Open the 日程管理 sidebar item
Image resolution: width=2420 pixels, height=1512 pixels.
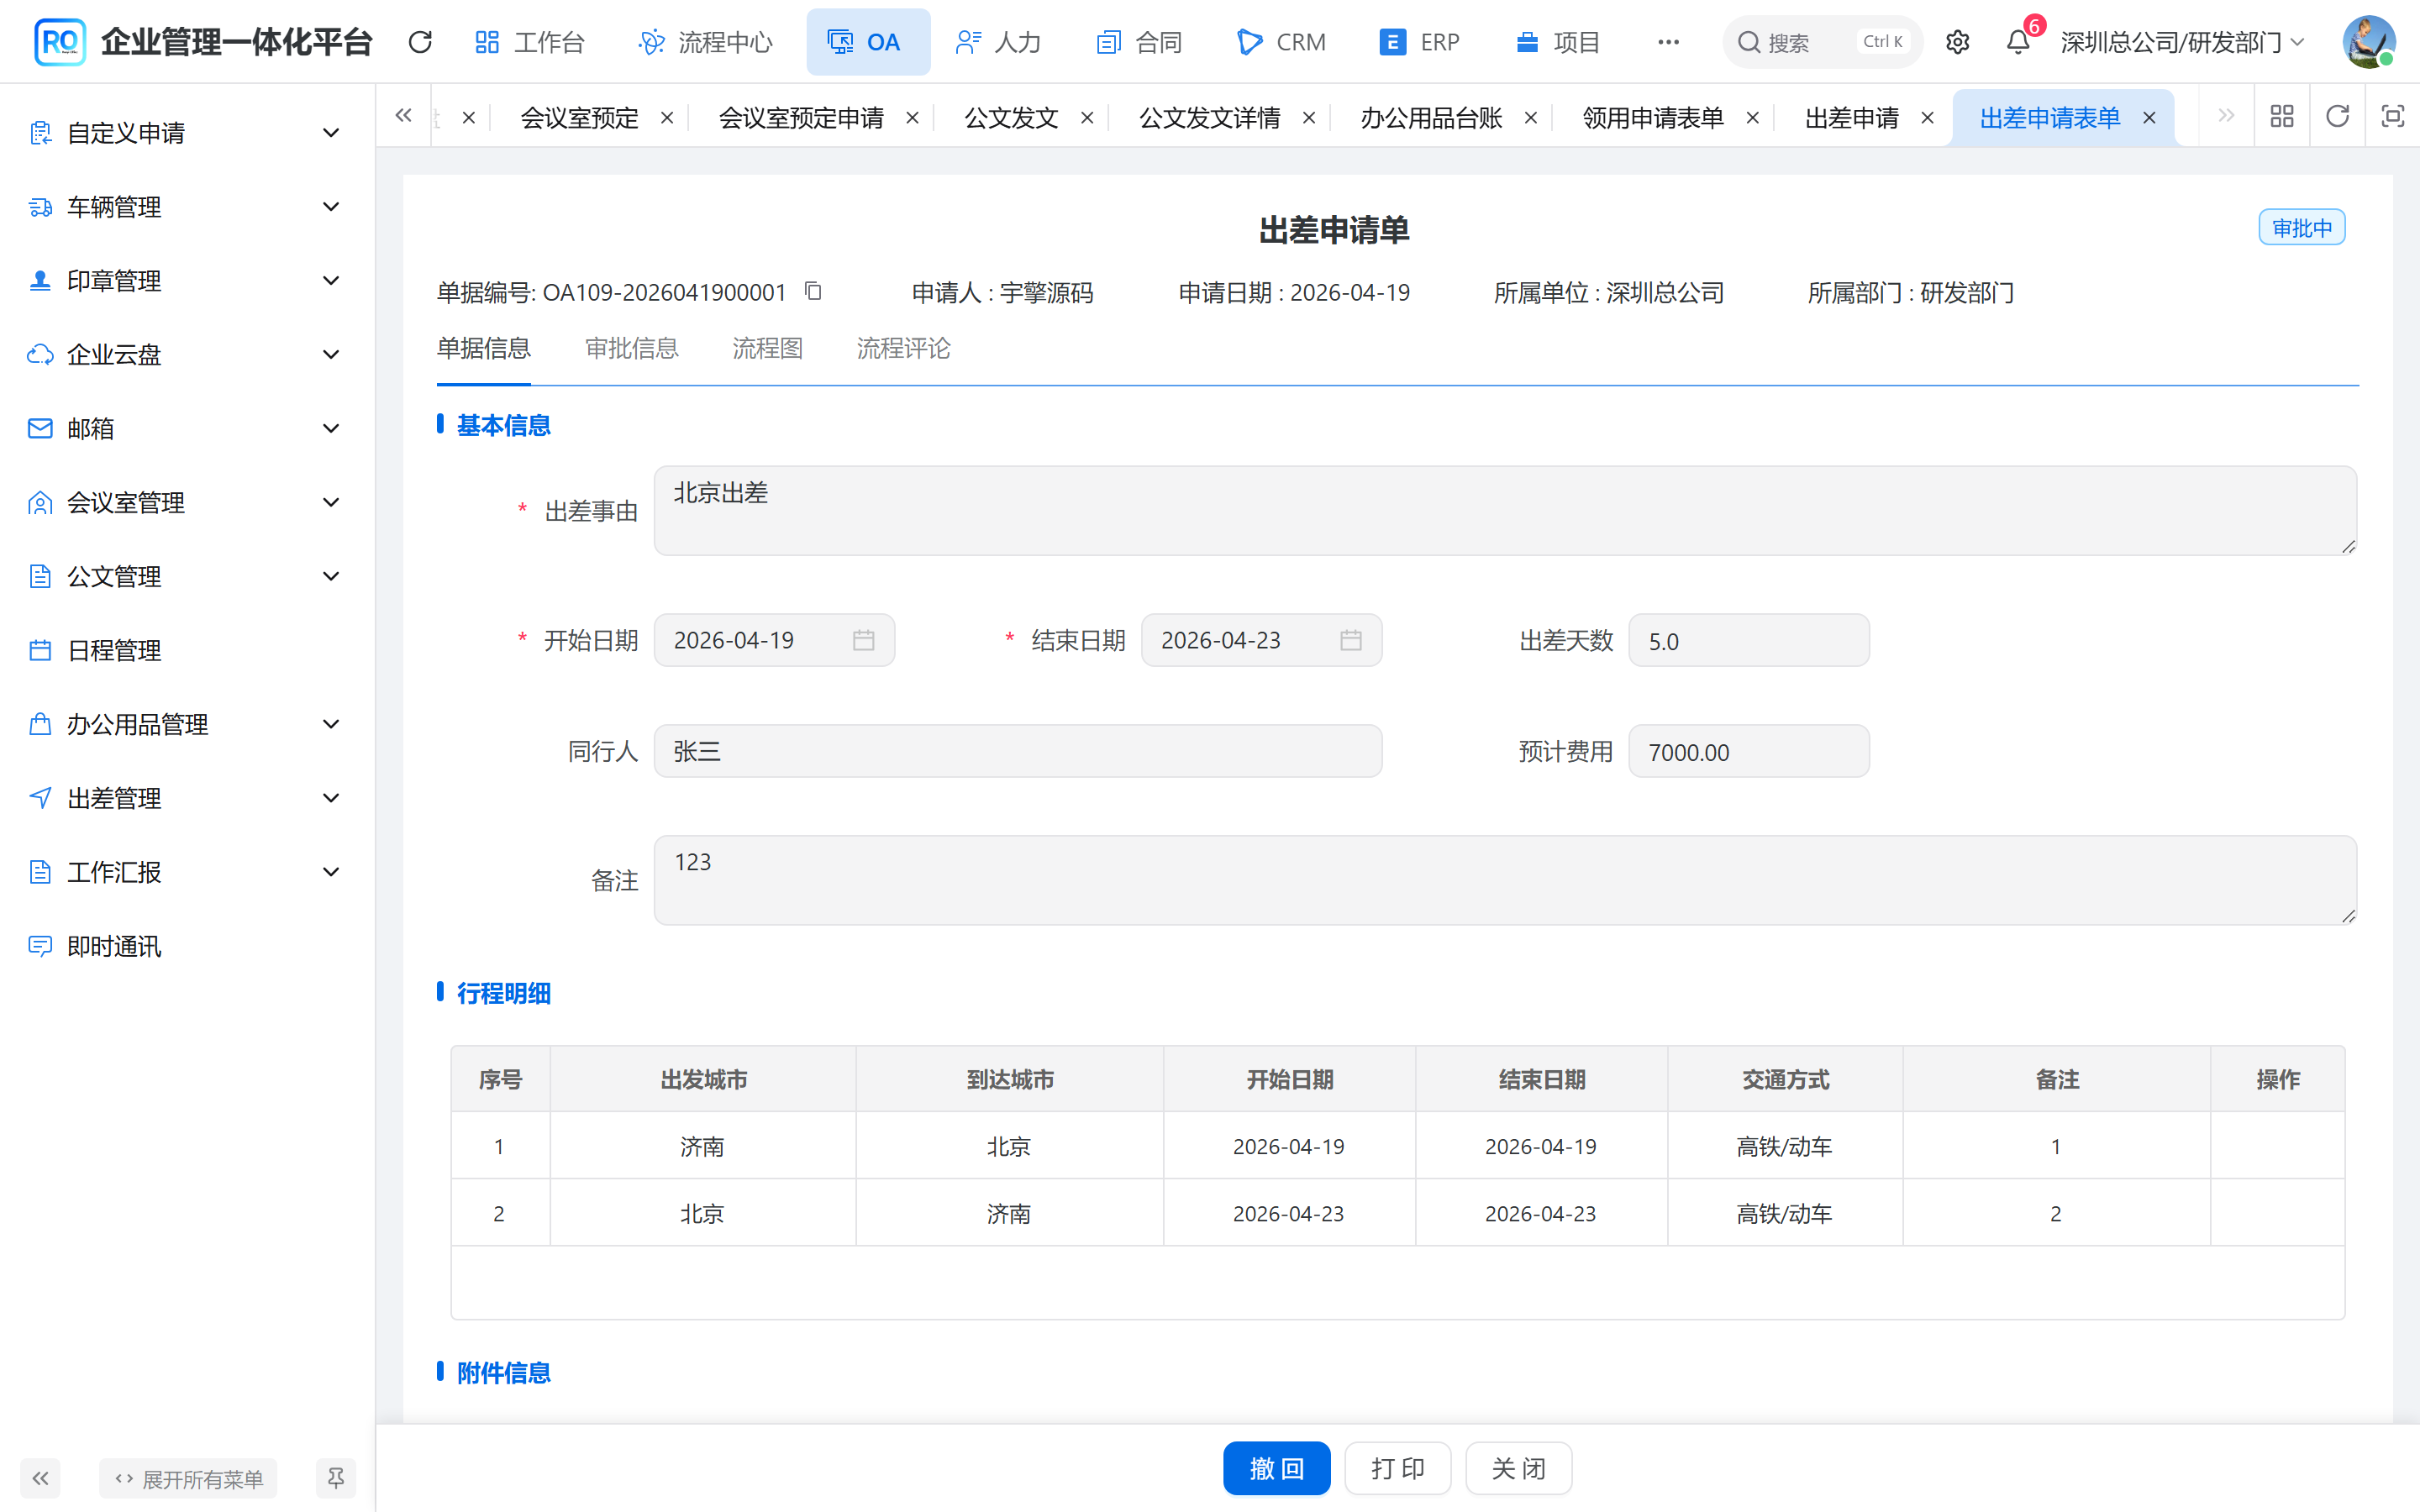(x=187, y=651)
